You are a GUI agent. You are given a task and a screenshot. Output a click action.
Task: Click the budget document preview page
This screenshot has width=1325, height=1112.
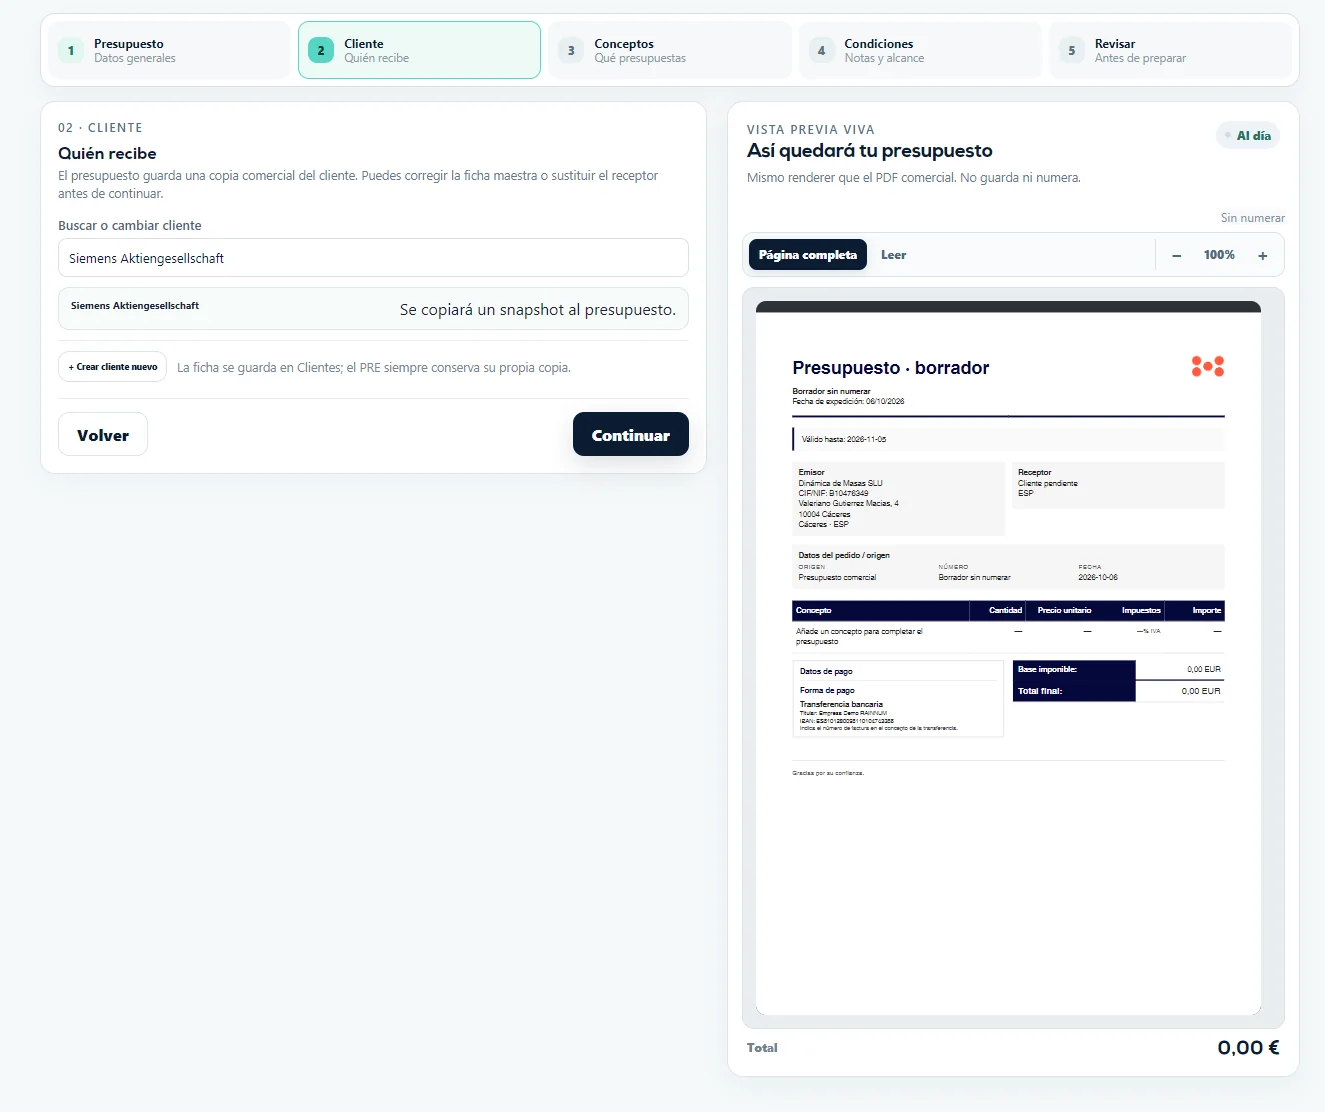(1008, 658)
